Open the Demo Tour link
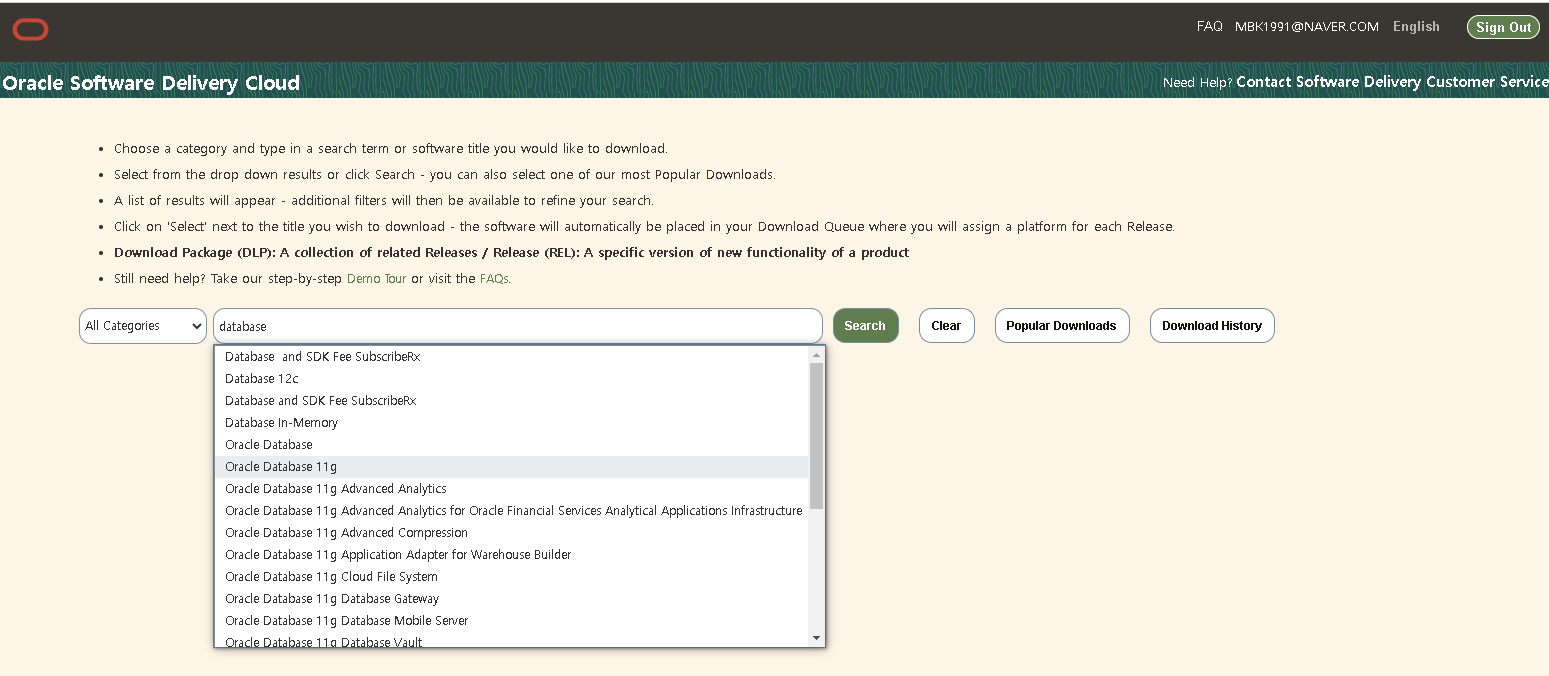1549x676 pixels. click(376, 278)
